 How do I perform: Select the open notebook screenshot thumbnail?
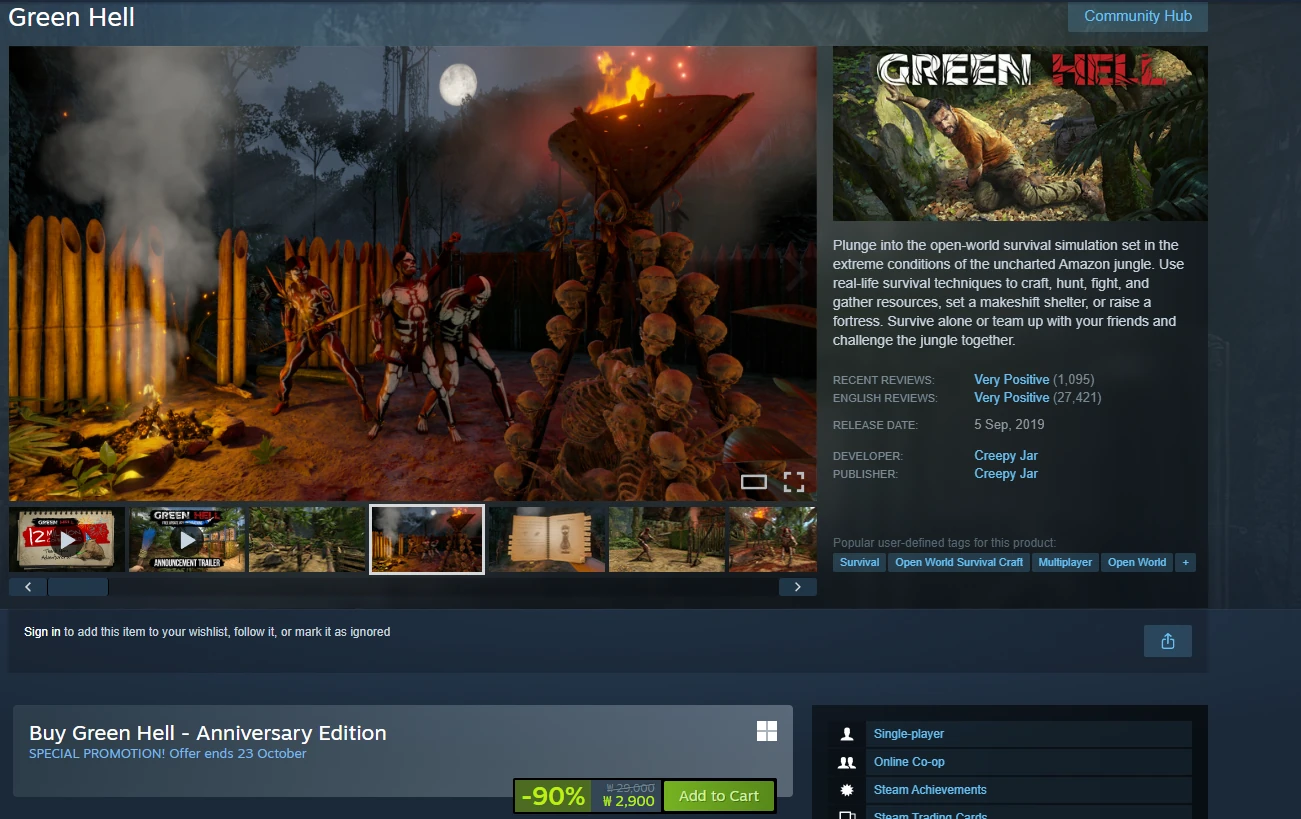click(547, 539)
